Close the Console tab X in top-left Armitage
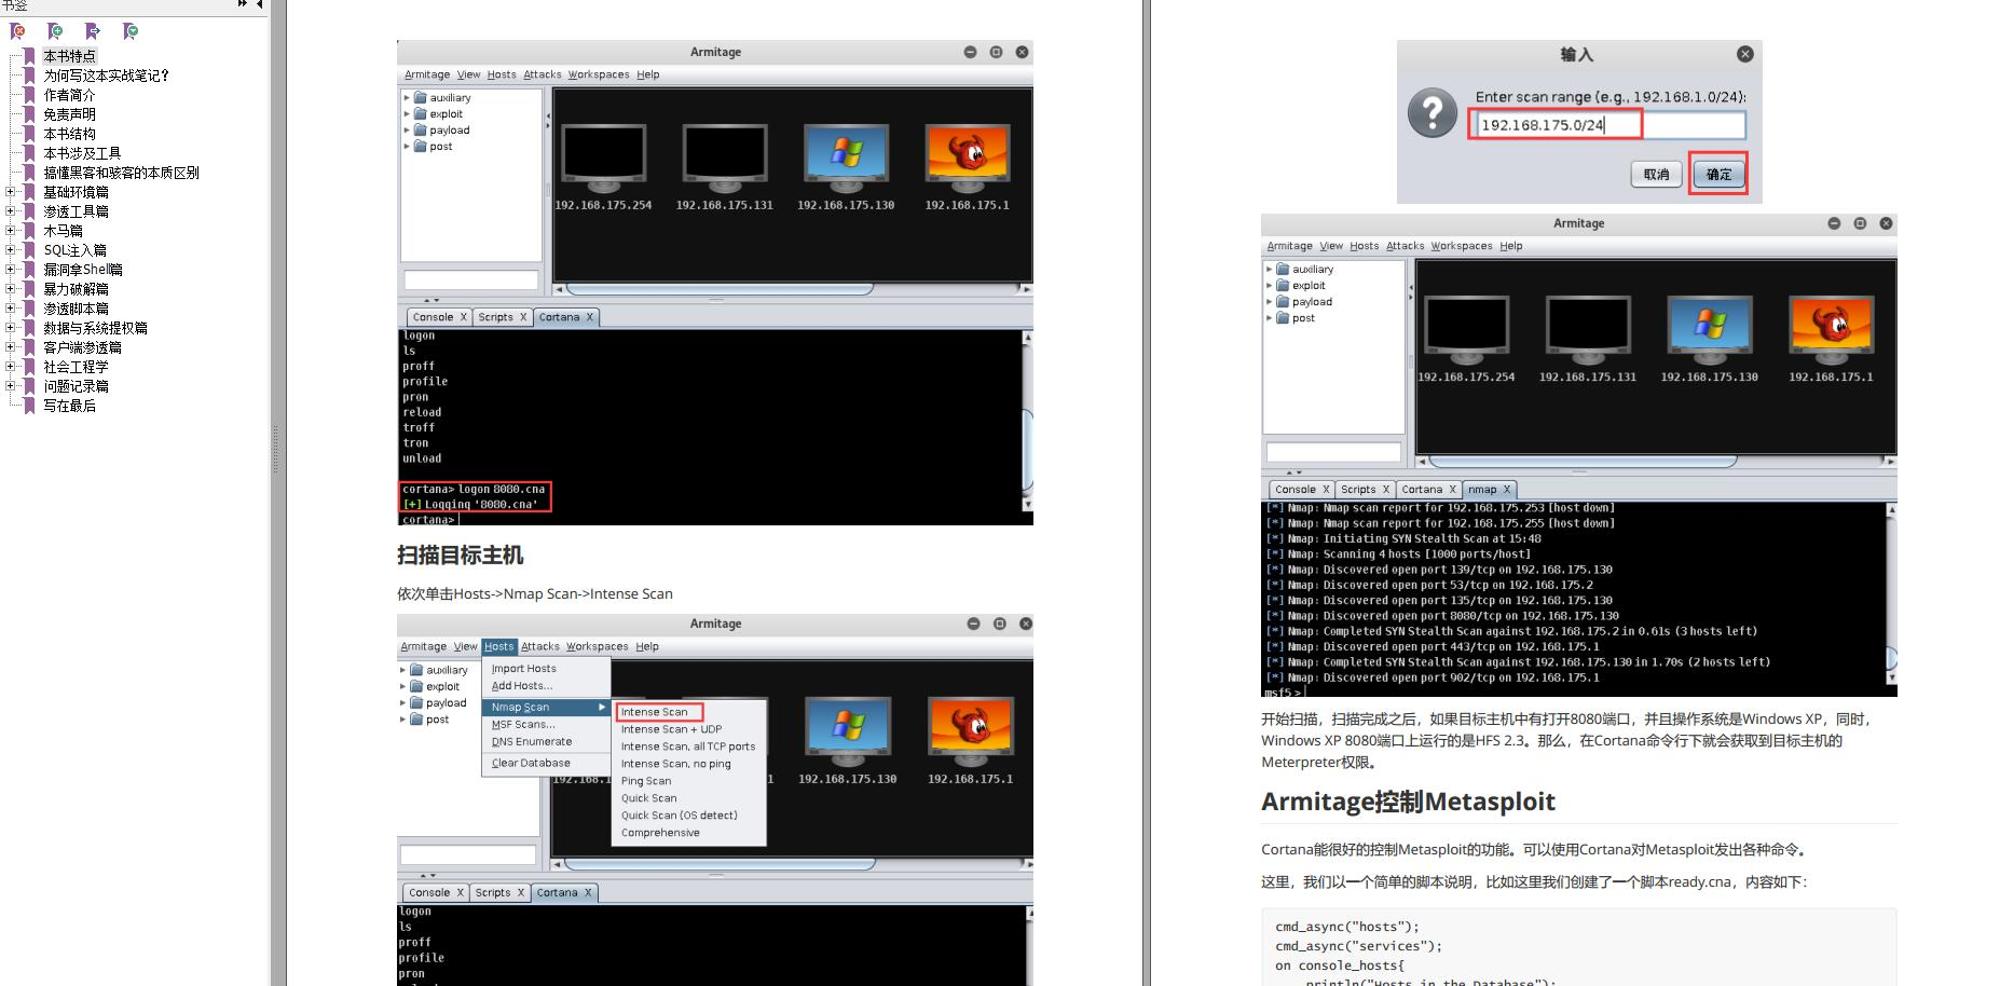Screen dimensions: 2000x986 coord(463,317)
